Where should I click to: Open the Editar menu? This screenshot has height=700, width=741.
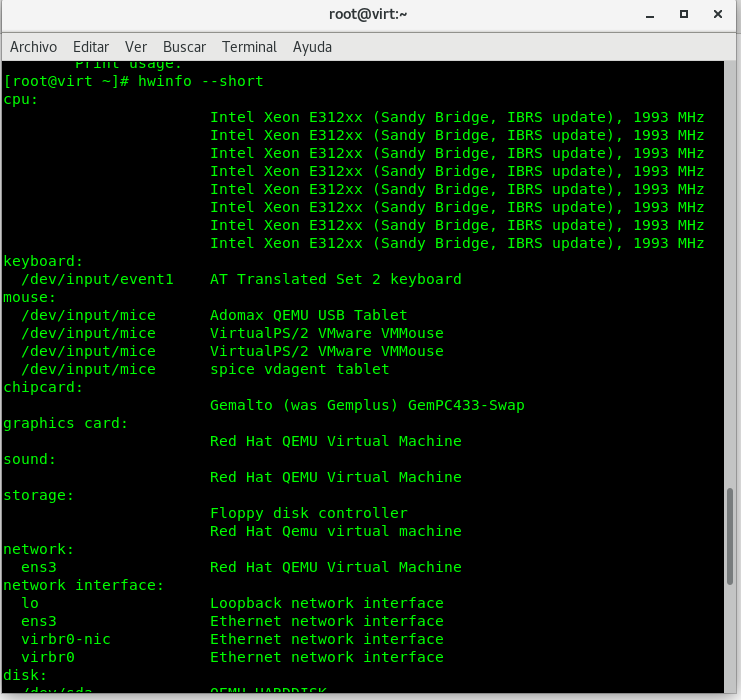click(91, 47)
